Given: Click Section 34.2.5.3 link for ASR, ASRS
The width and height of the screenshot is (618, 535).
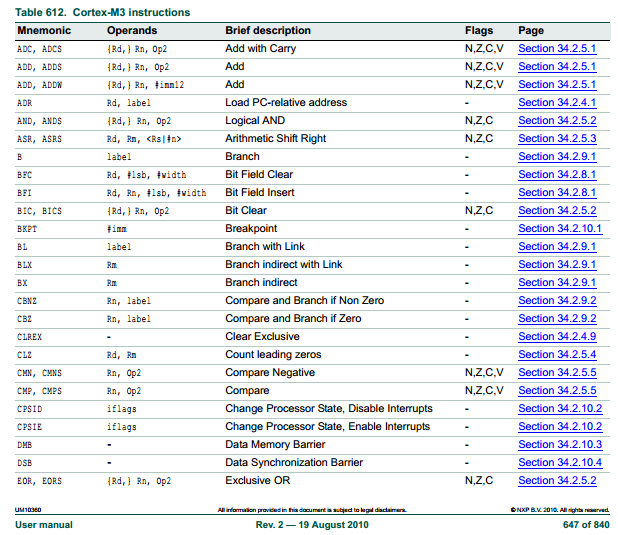Looking at the screenshot, I should click(x=557, y=138).
